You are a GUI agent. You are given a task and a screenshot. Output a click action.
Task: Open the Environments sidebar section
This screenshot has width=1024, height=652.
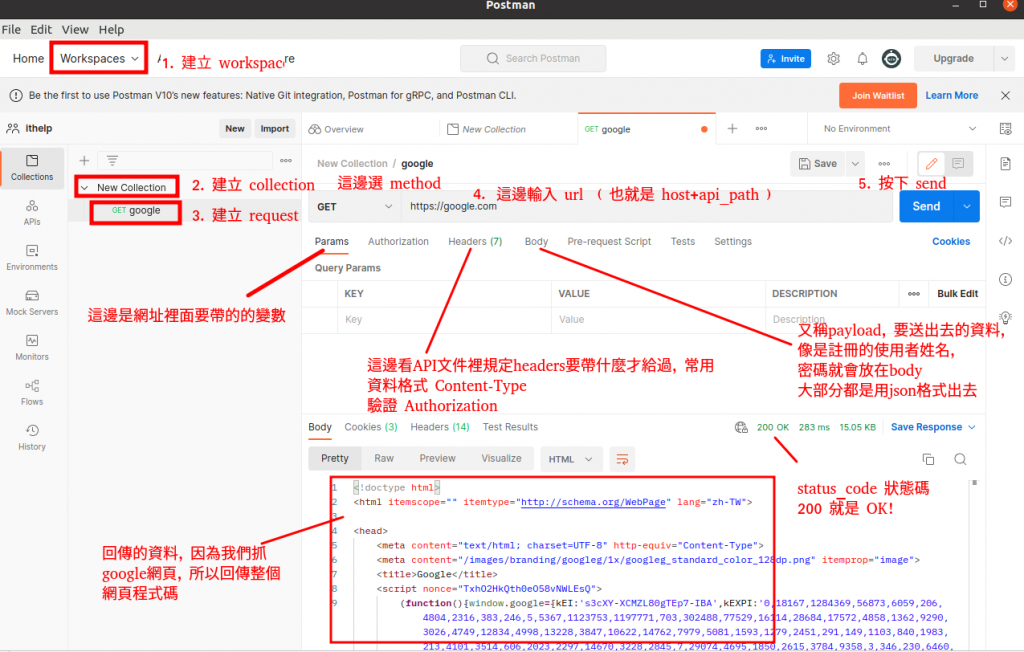point(32,258)
